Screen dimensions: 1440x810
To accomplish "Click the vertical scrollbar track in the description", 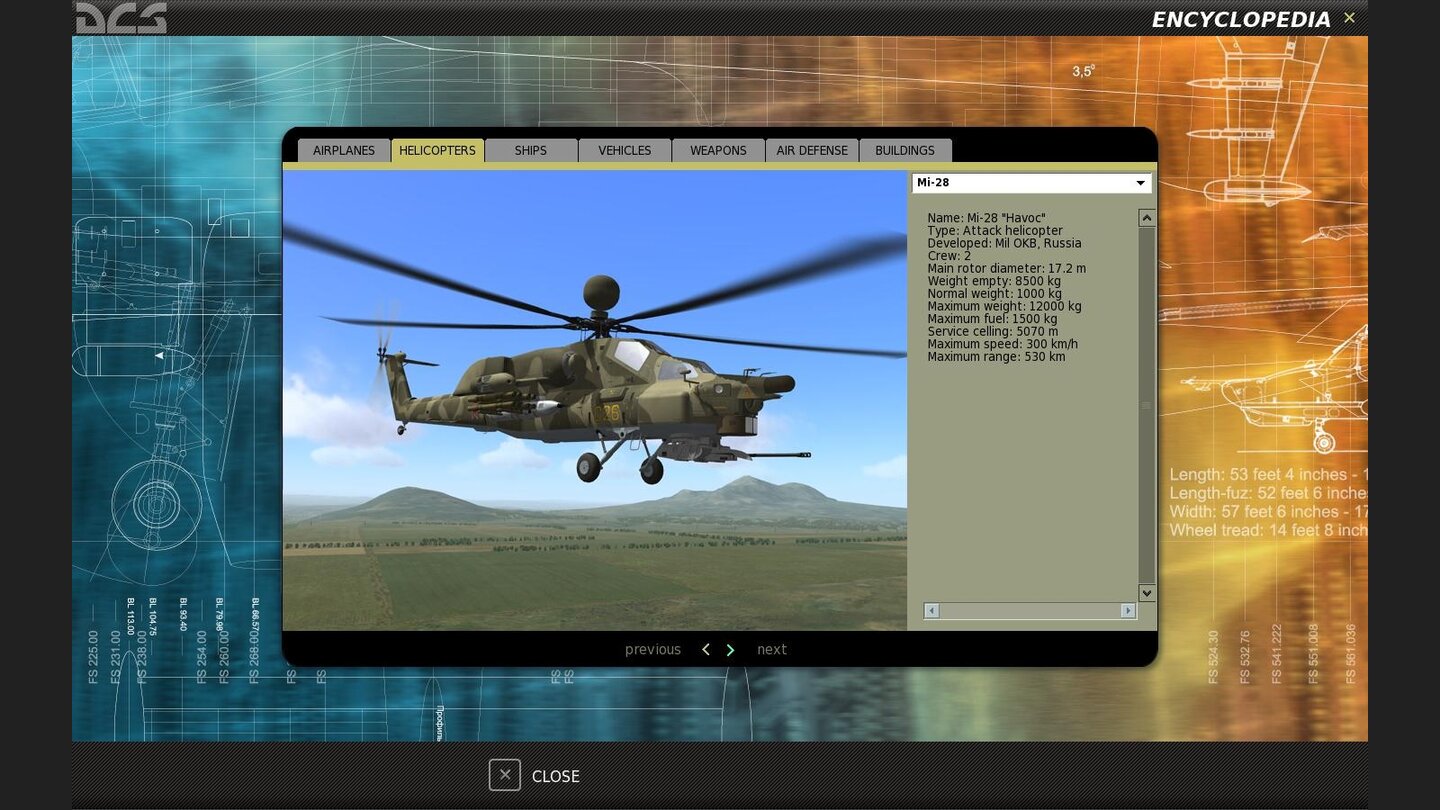I will pyautogui.click(x=1147, y=406).
